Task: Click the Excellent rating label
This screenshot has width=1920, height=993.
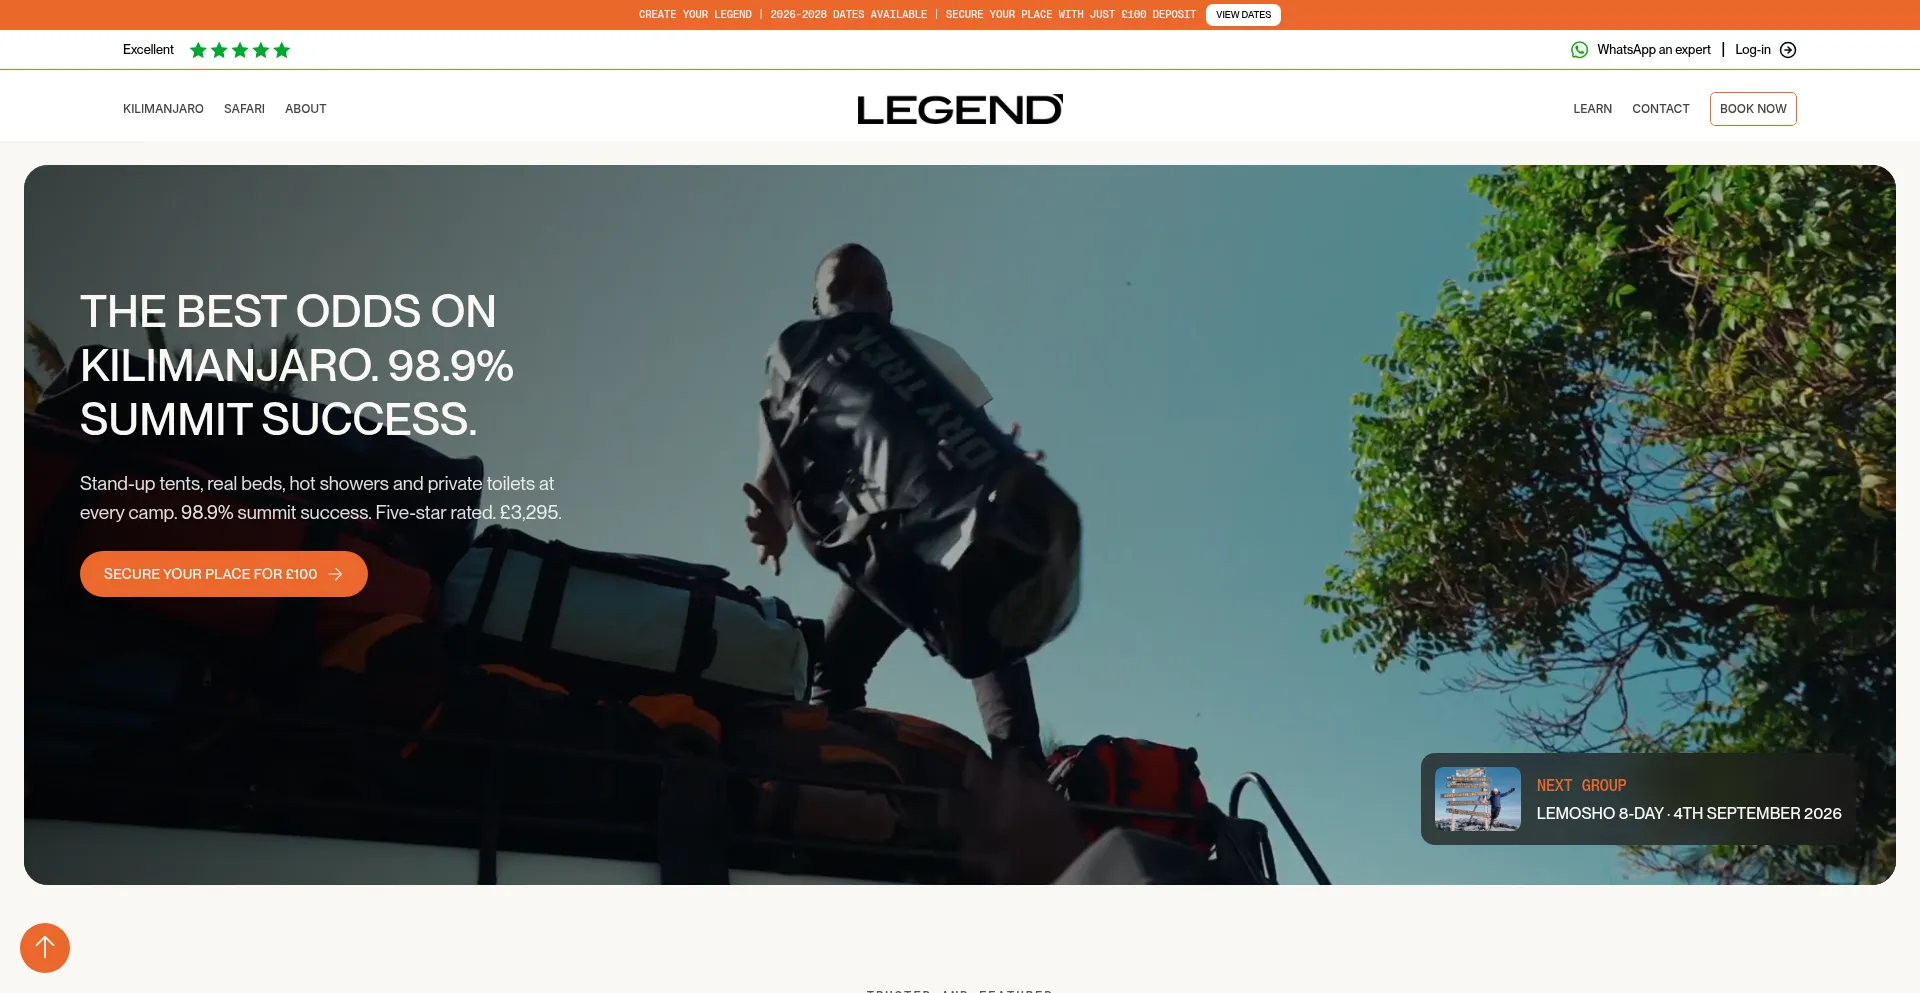Action: (148, 50)
